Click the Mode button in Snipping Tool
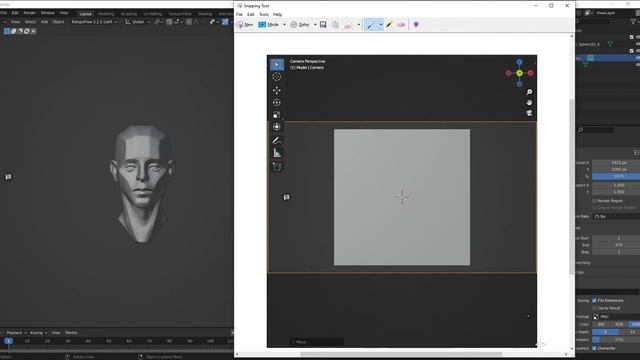 pos(269,24)
